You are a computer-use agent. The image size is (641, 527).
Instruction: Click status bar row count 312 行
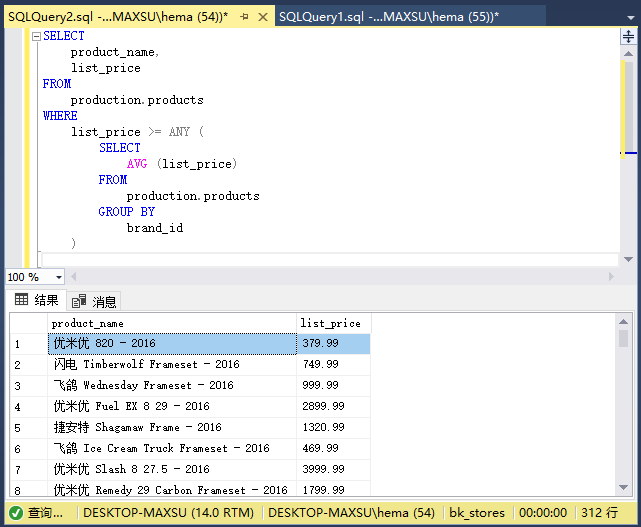tap(599, 513)
